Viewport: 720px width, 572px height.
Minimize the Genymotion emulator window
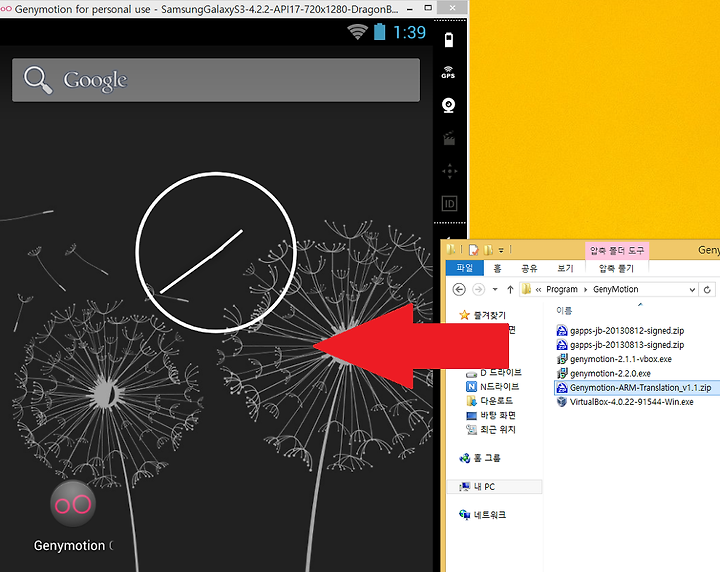point(410,8)
